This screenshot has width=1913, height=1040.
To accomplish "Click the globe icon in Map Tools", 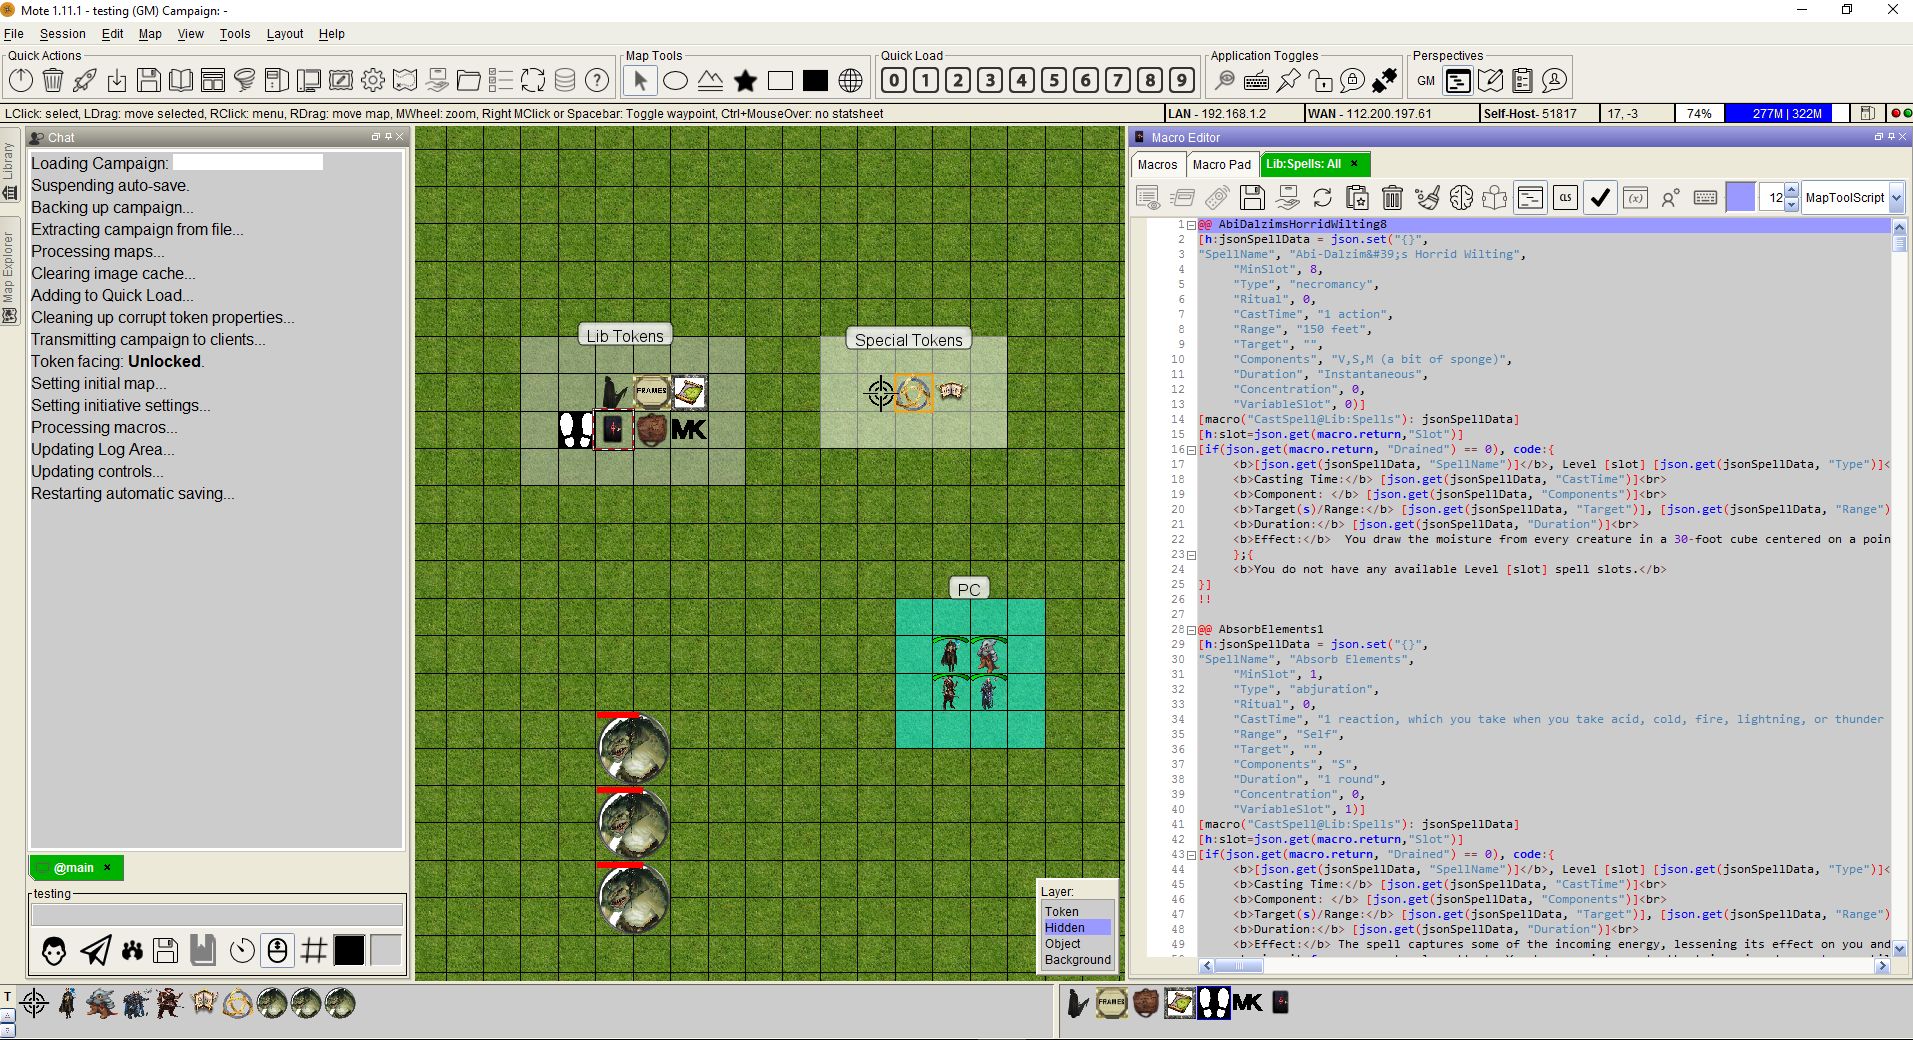I will [x=850, y=81].
